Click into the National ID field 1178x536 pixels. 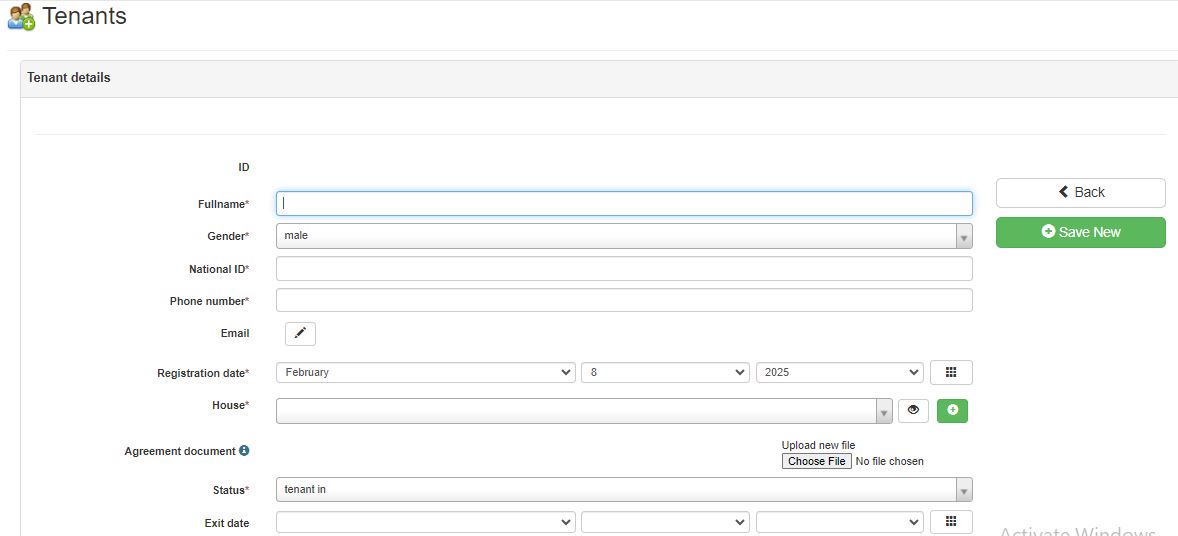[x=624, y=269]
